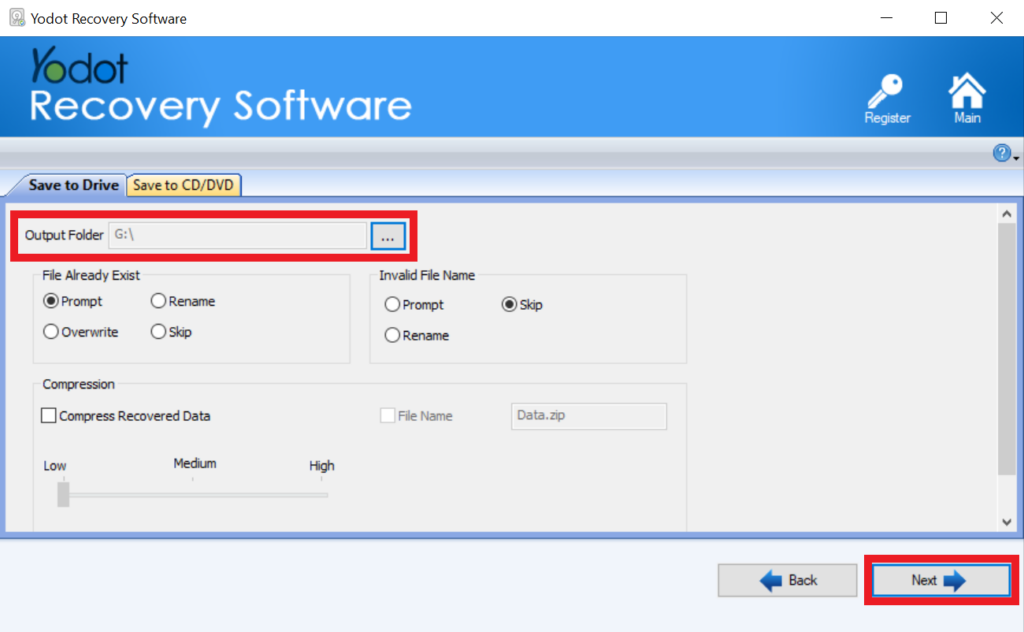Click the Yodot app icon in title bar

click(x=17, y=18)
